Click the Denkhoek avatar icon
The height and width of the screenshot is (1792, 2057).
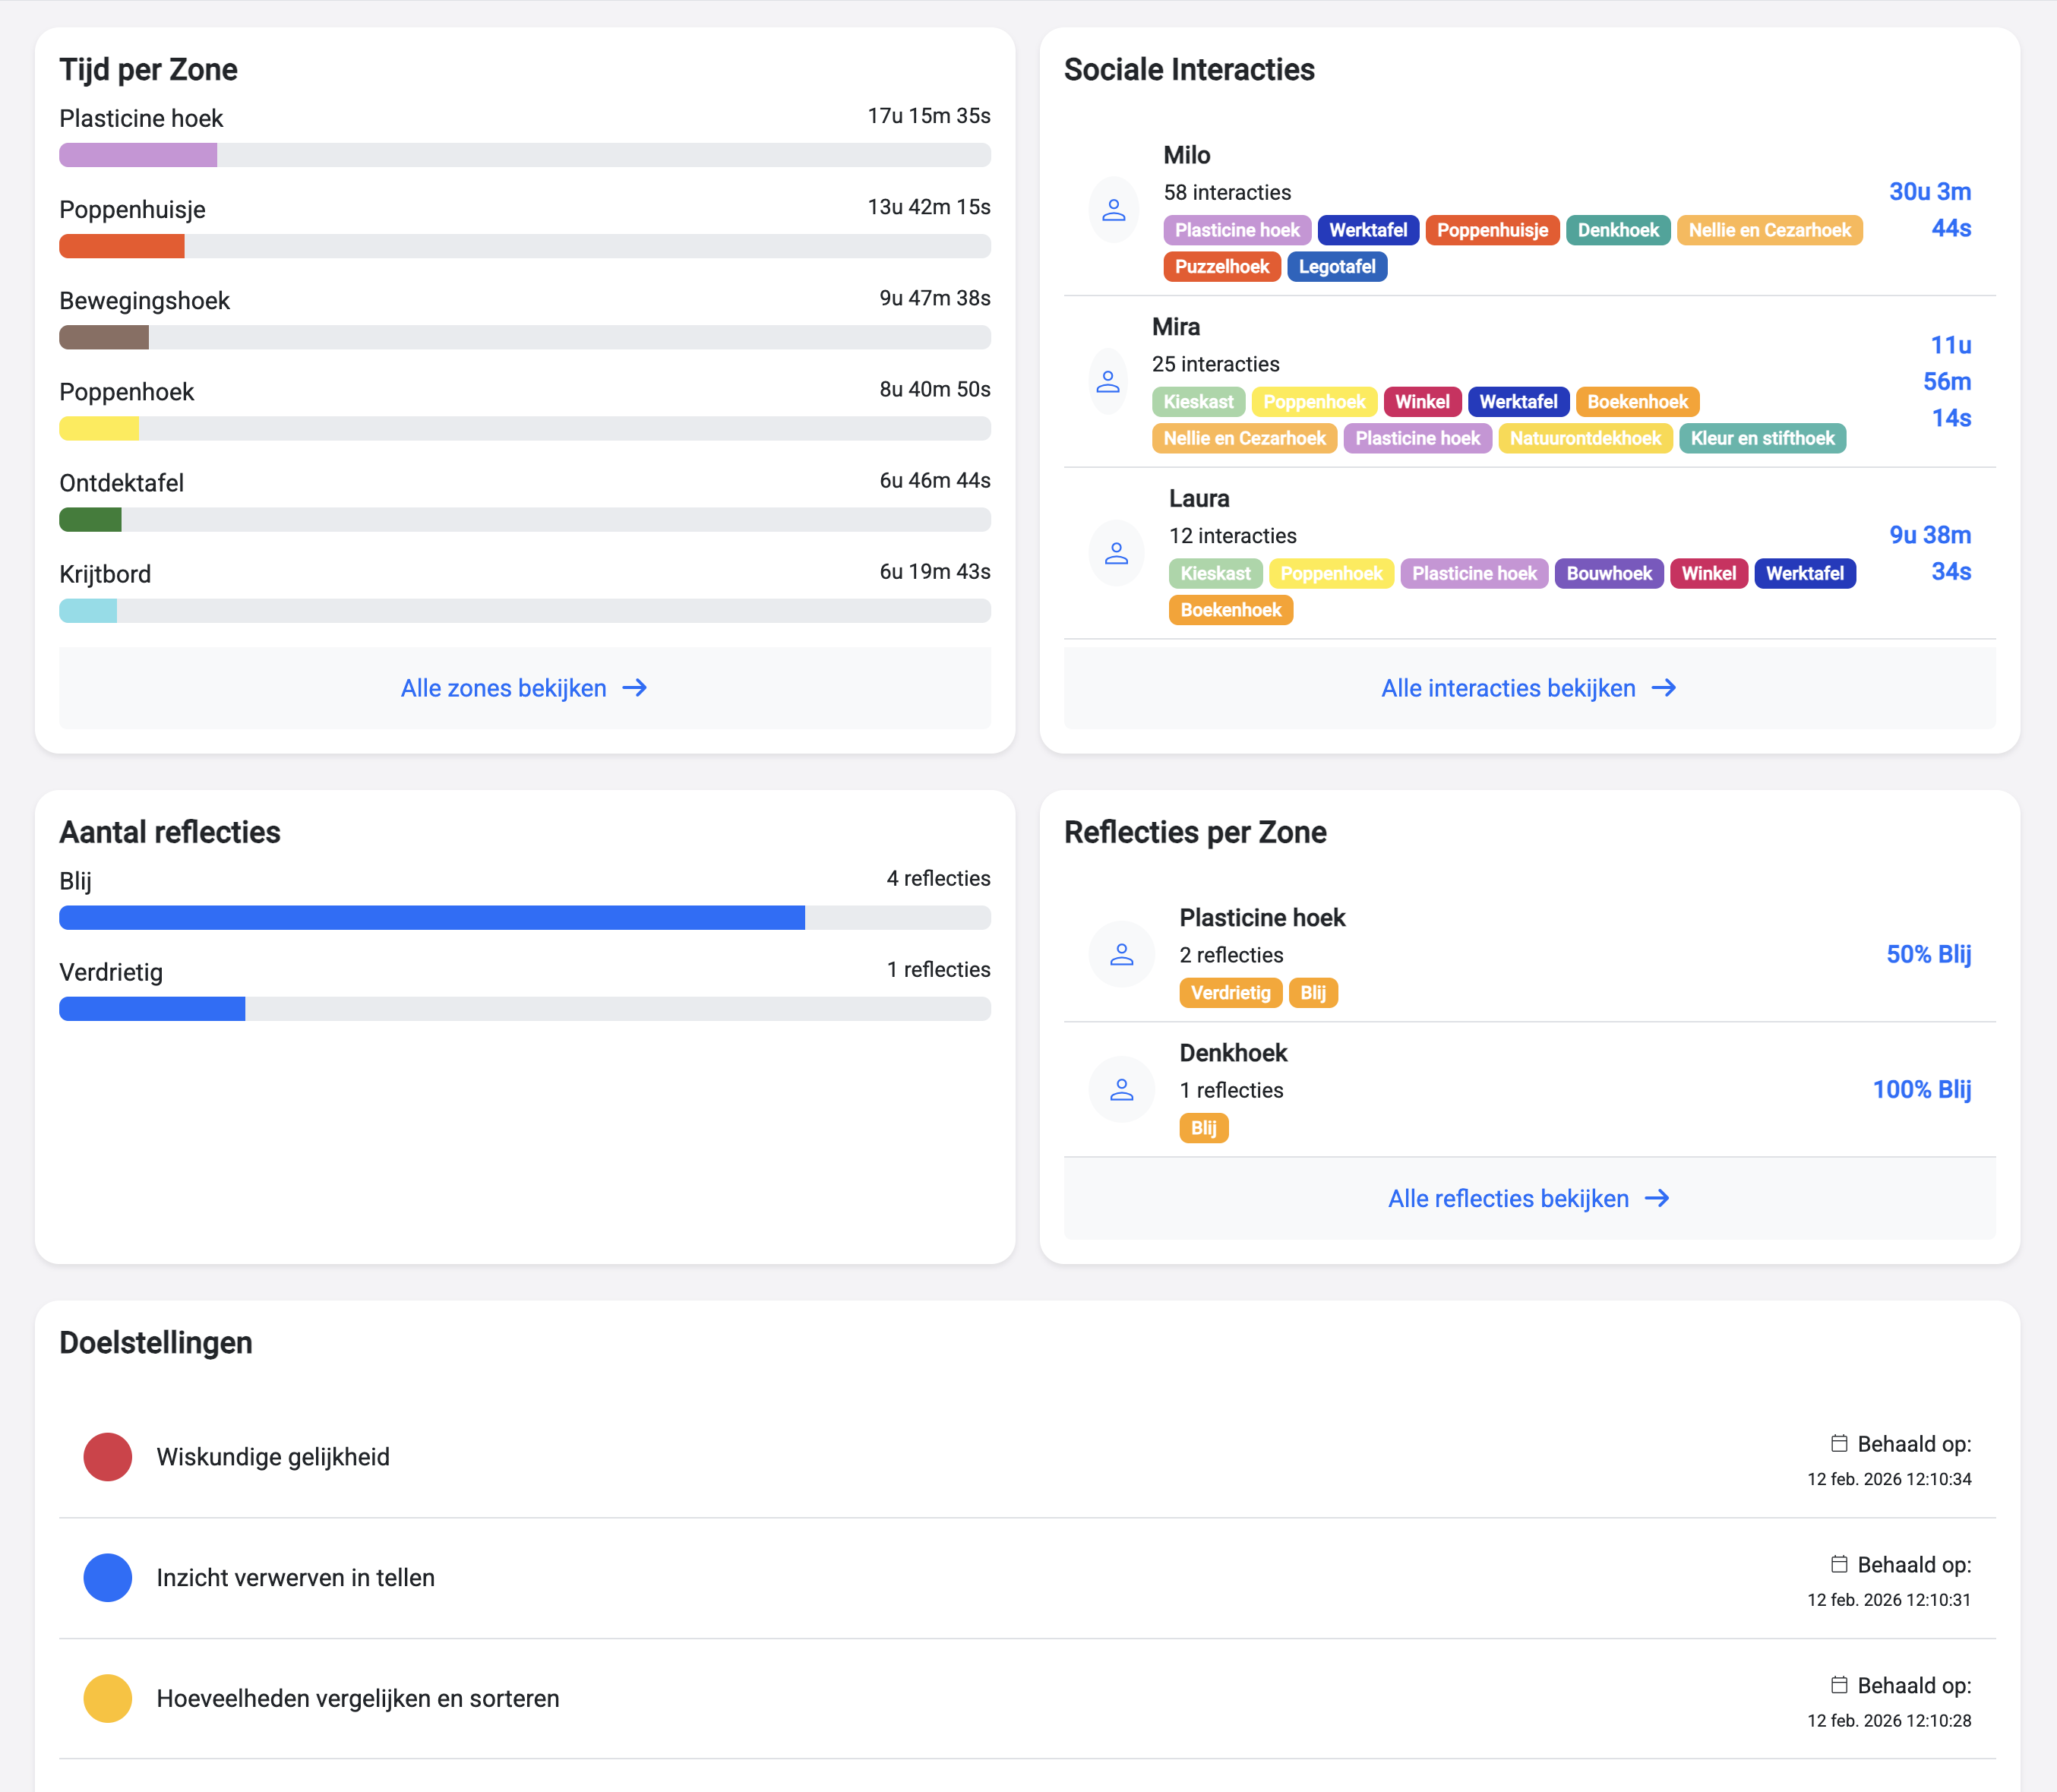coord(1122,1089)
